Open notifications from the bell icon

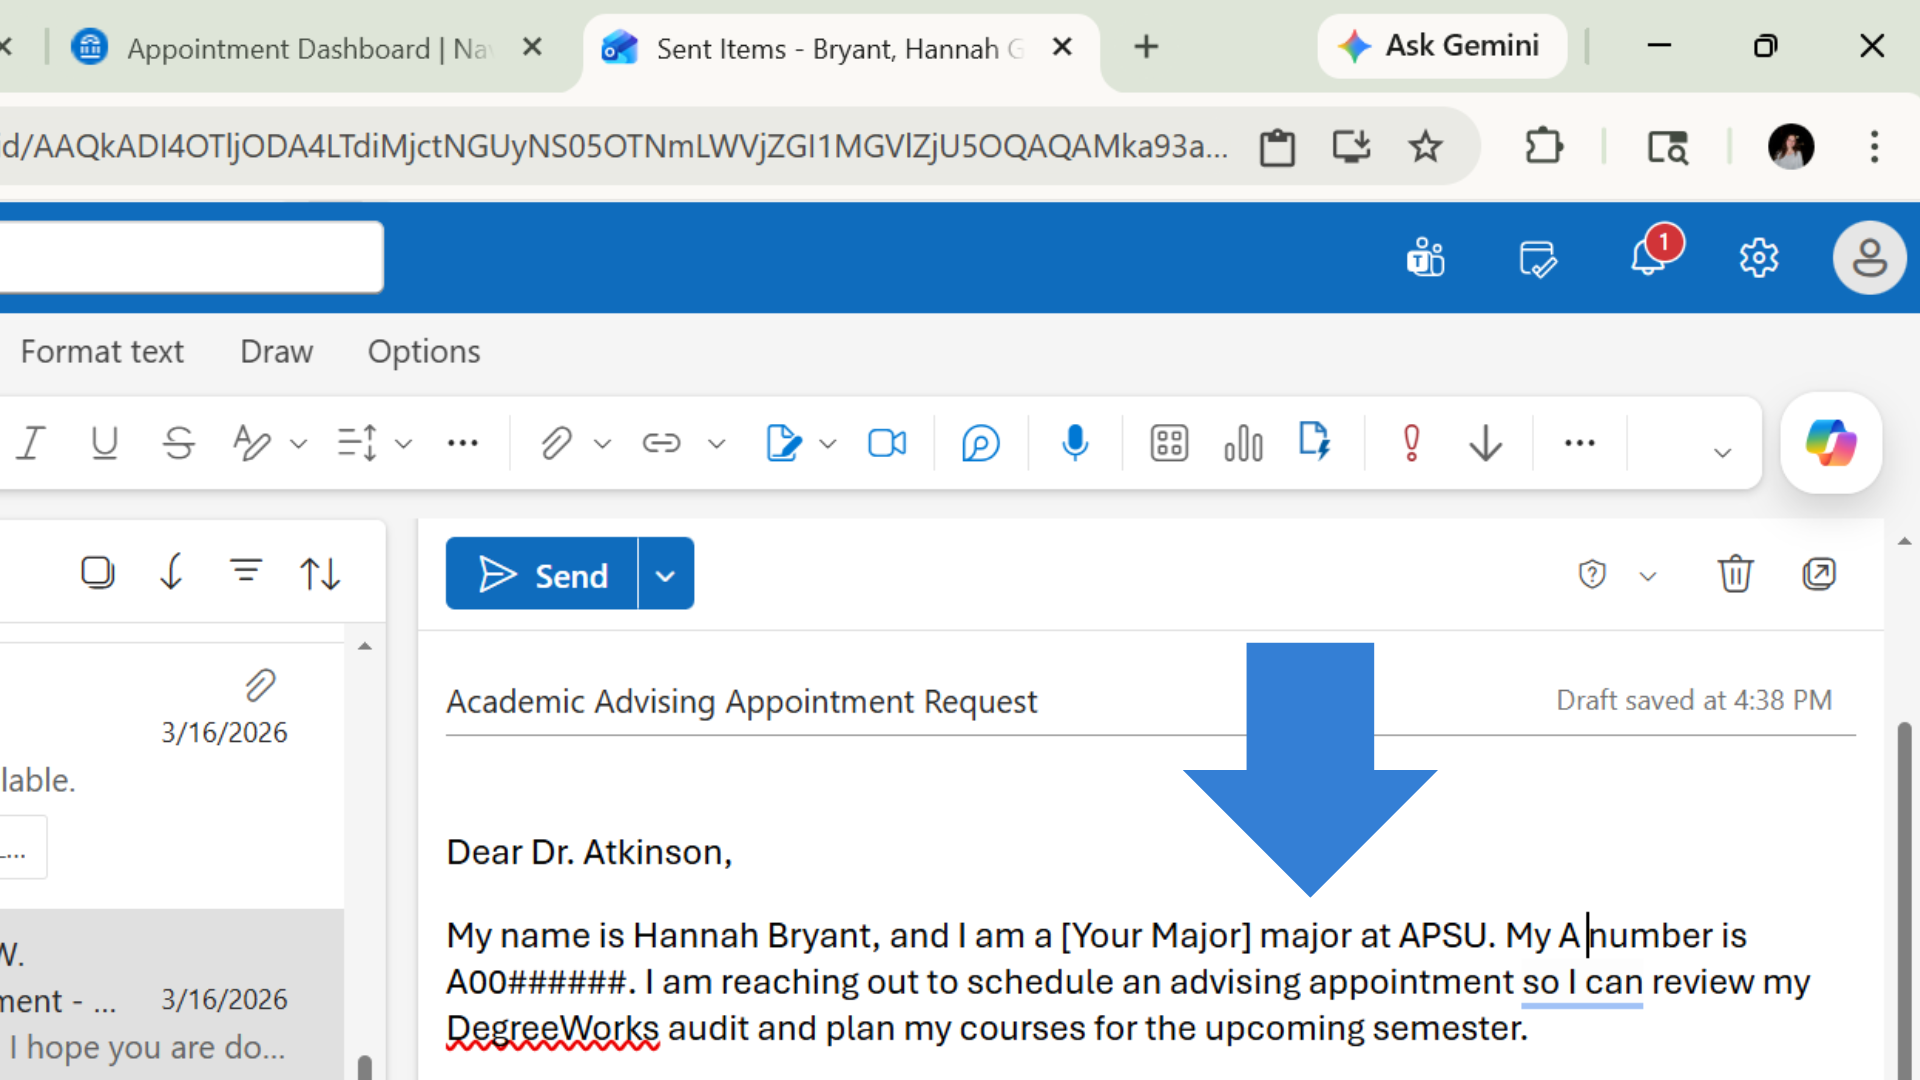coord(1646,257)
